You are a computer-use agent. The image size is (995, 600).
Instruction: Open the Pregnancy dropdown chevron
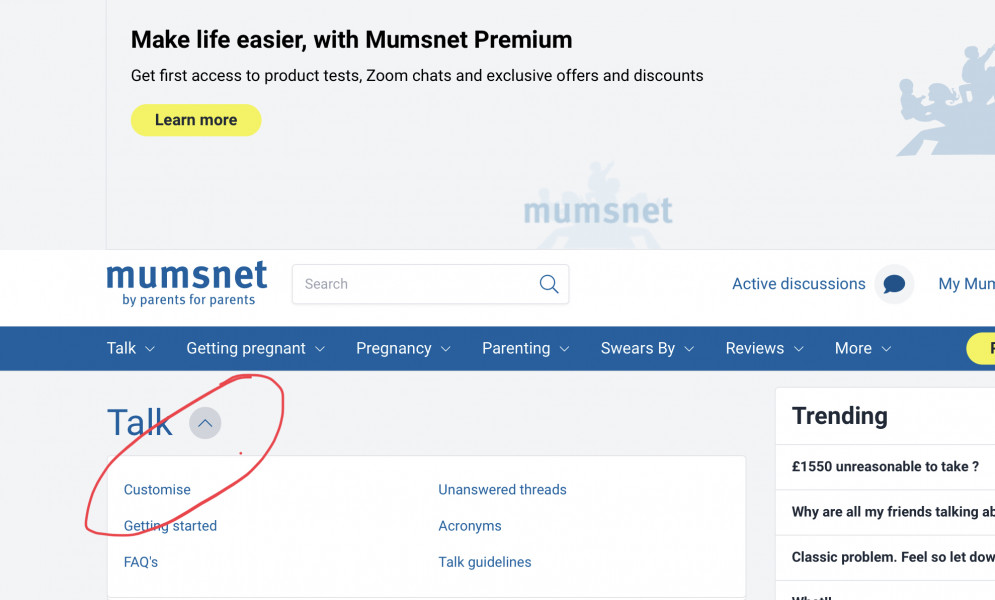(446, 348)
